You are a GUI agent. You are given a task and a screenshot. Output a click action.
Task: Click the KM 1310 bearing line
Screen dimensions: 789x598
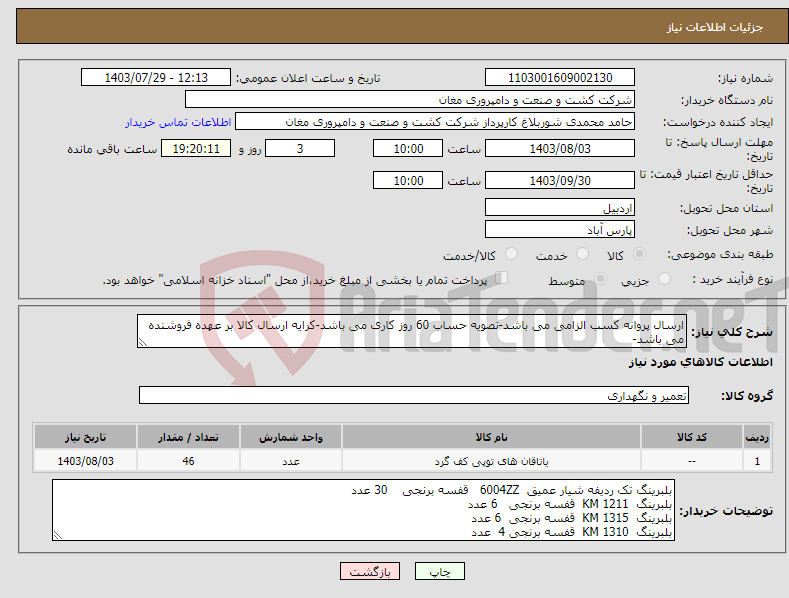coord(572,532)
